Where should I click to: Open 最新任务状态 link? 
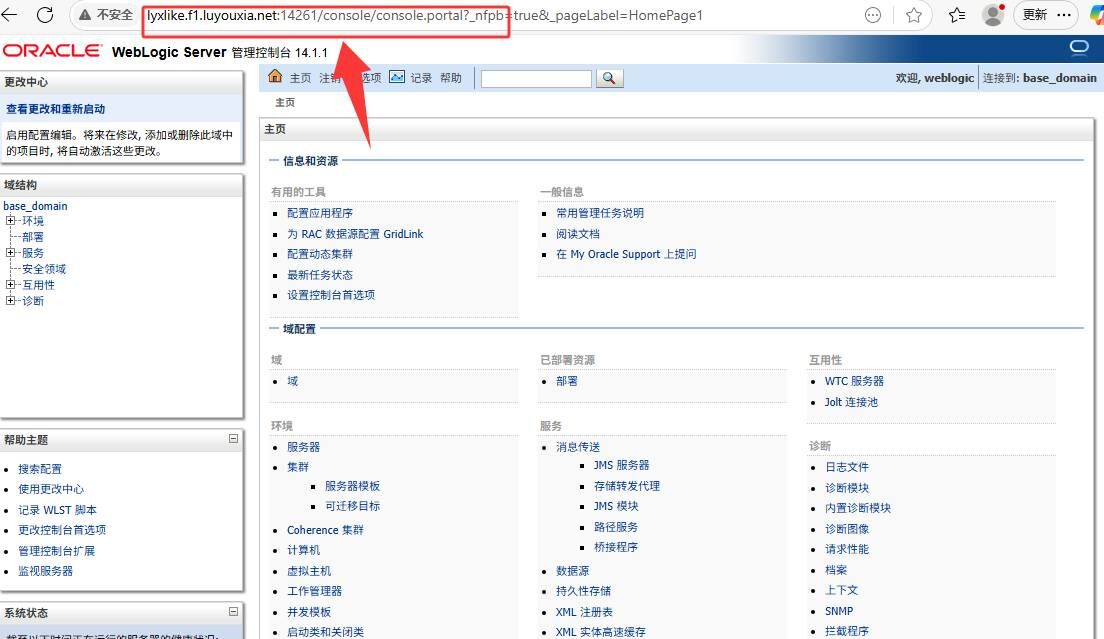coord(320,274)
